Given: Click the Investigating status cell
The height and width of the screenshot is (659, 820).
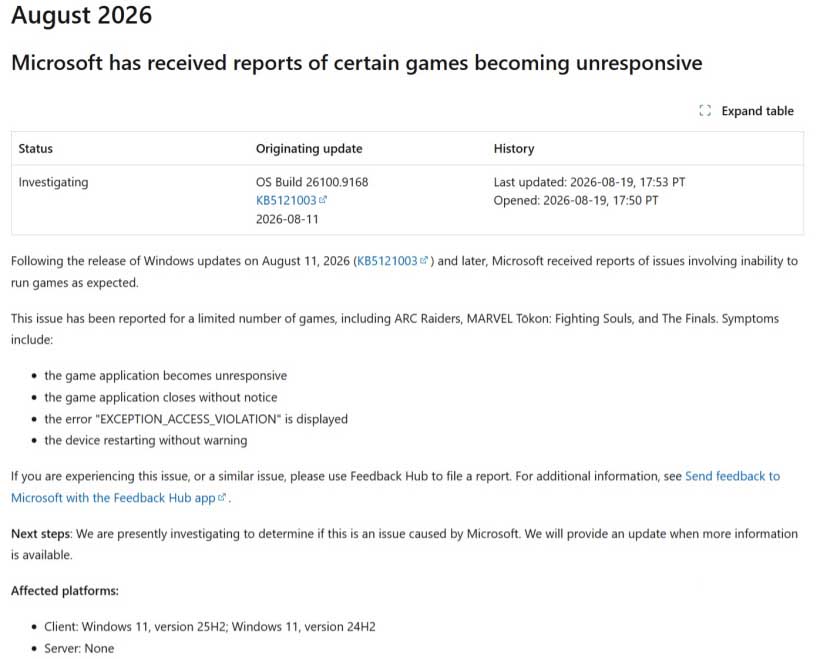Looking at the screenshot, I should click(53, 183).
